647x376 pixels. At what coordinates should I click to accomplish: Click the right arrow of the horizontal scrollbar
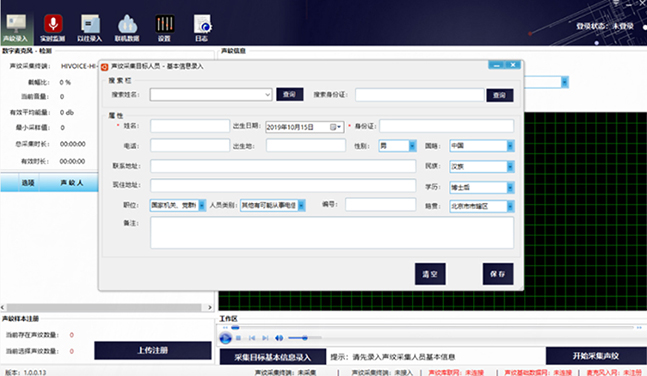[210, 307]
